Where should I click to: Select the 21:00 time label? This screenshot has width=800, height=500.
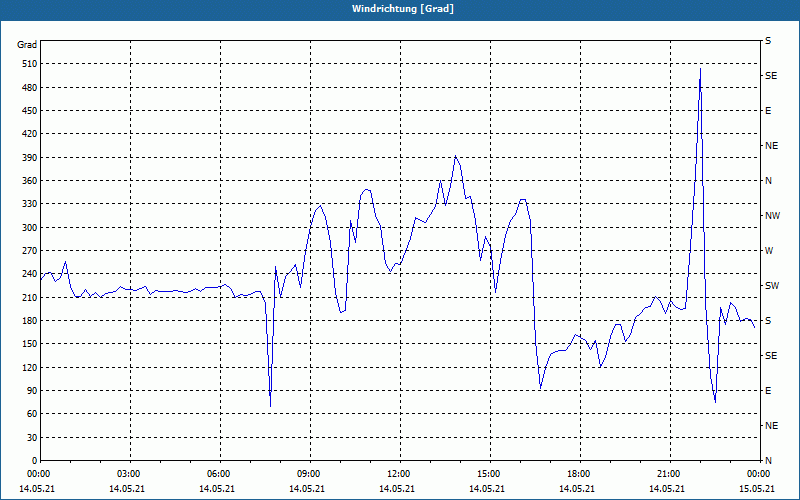pyautogui.click(x=668, y=473)
